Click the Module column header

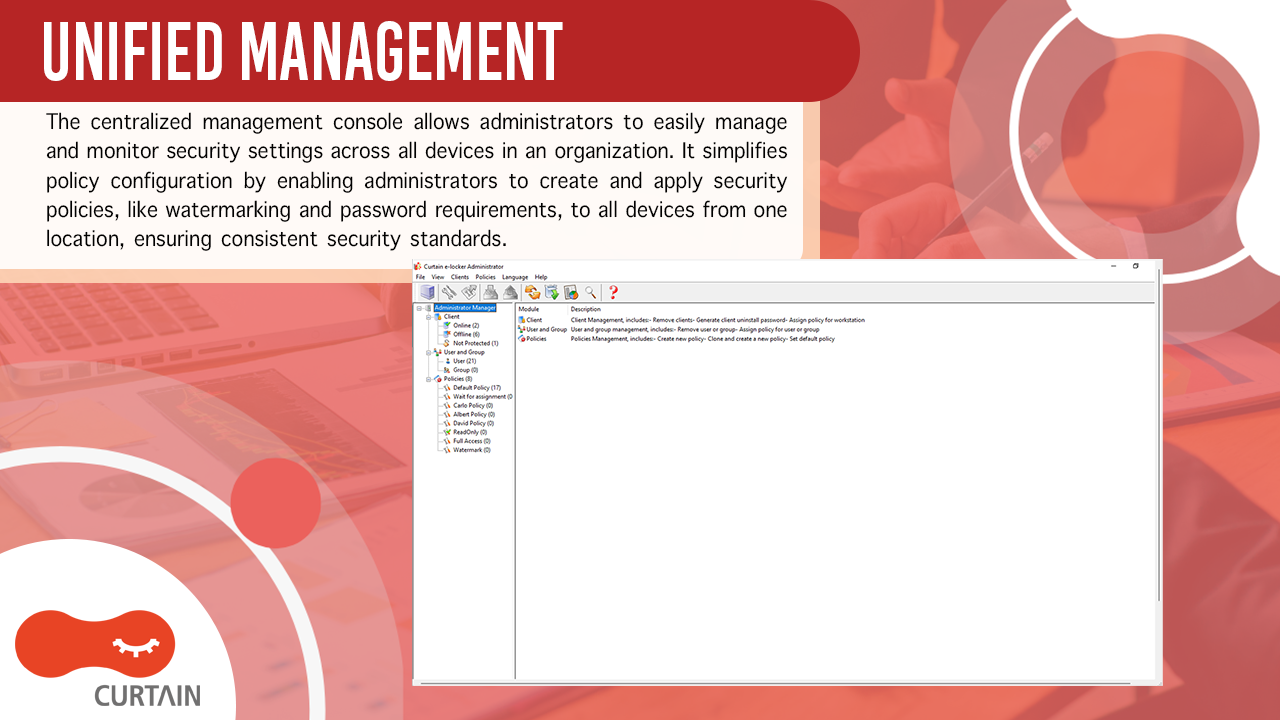coord(528,309)
